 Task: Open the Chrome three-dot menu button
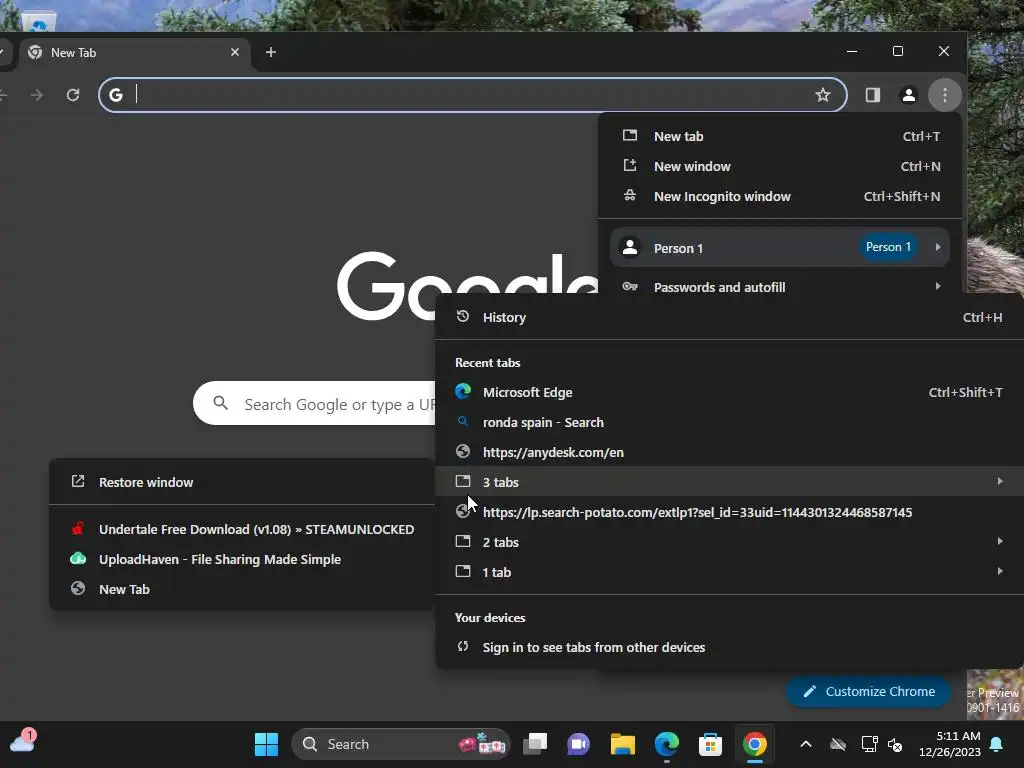(x=944, y=95)
